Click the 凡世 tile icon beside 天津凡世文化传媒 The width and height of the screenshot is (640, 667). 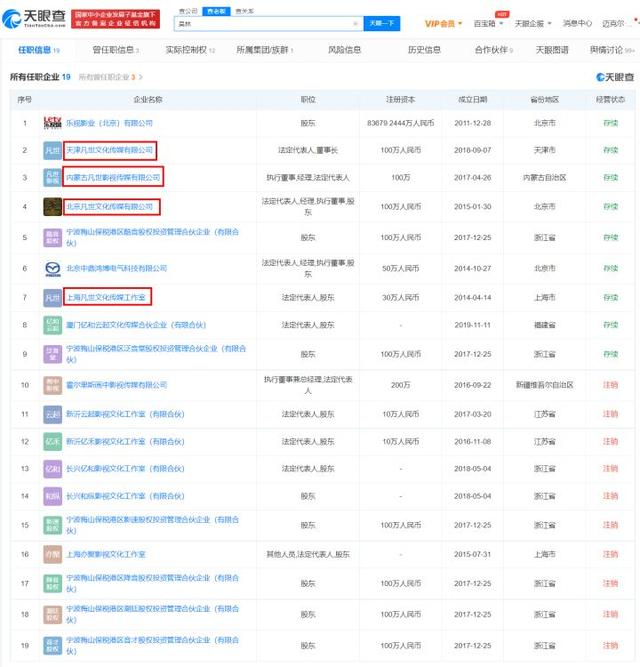click(x=52, y=151)
